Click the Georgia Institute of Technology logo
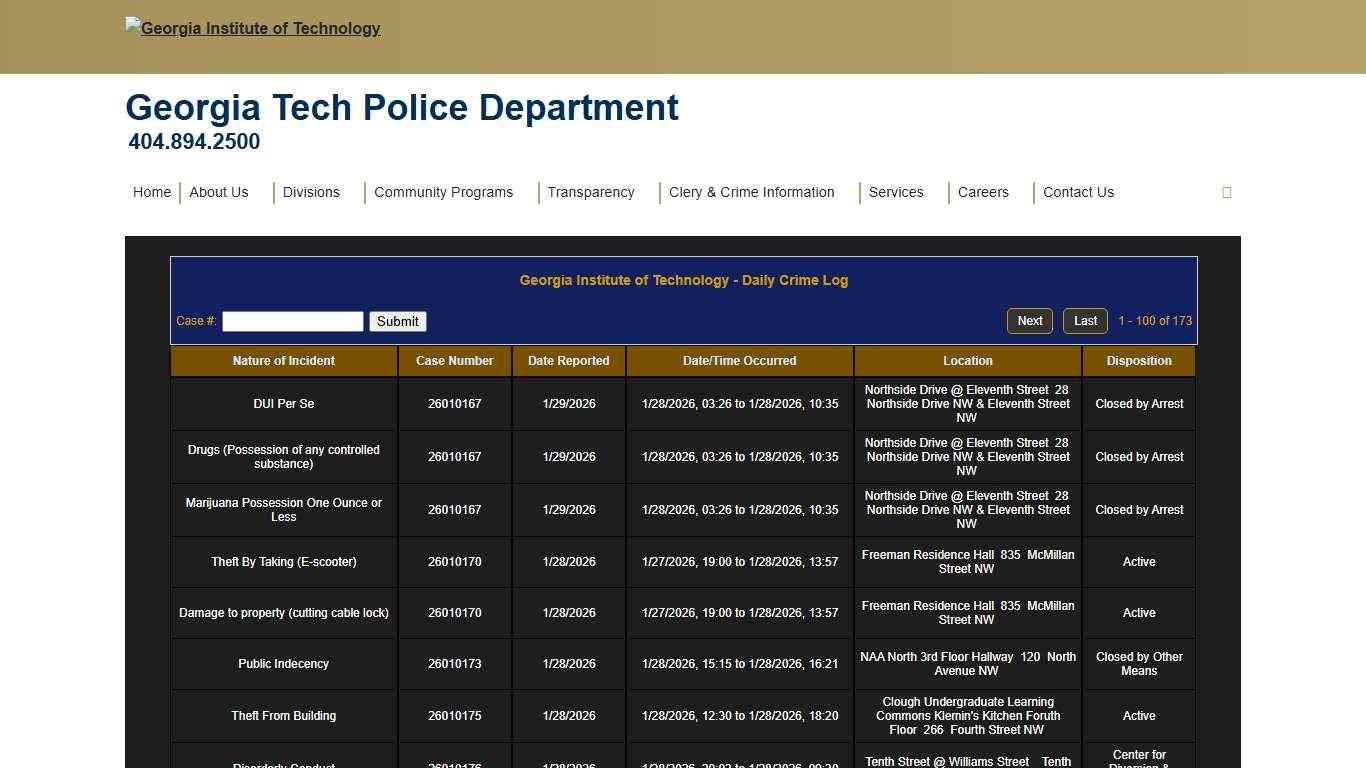 point(252,28)
